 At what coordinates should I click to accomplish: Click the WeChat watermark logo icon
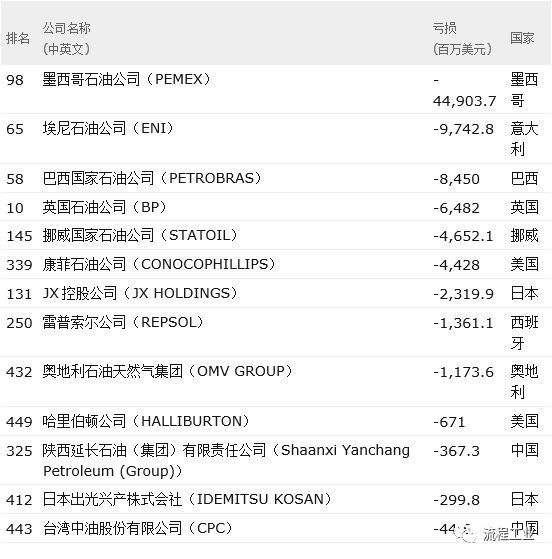pyautogui.click(x=469, y=534)
